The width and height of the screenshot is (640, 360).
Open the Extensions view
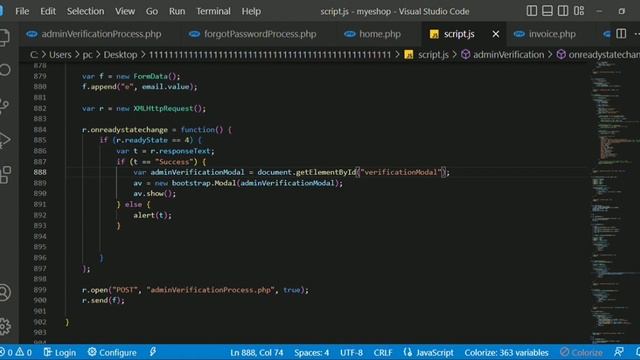click(5, 175)
